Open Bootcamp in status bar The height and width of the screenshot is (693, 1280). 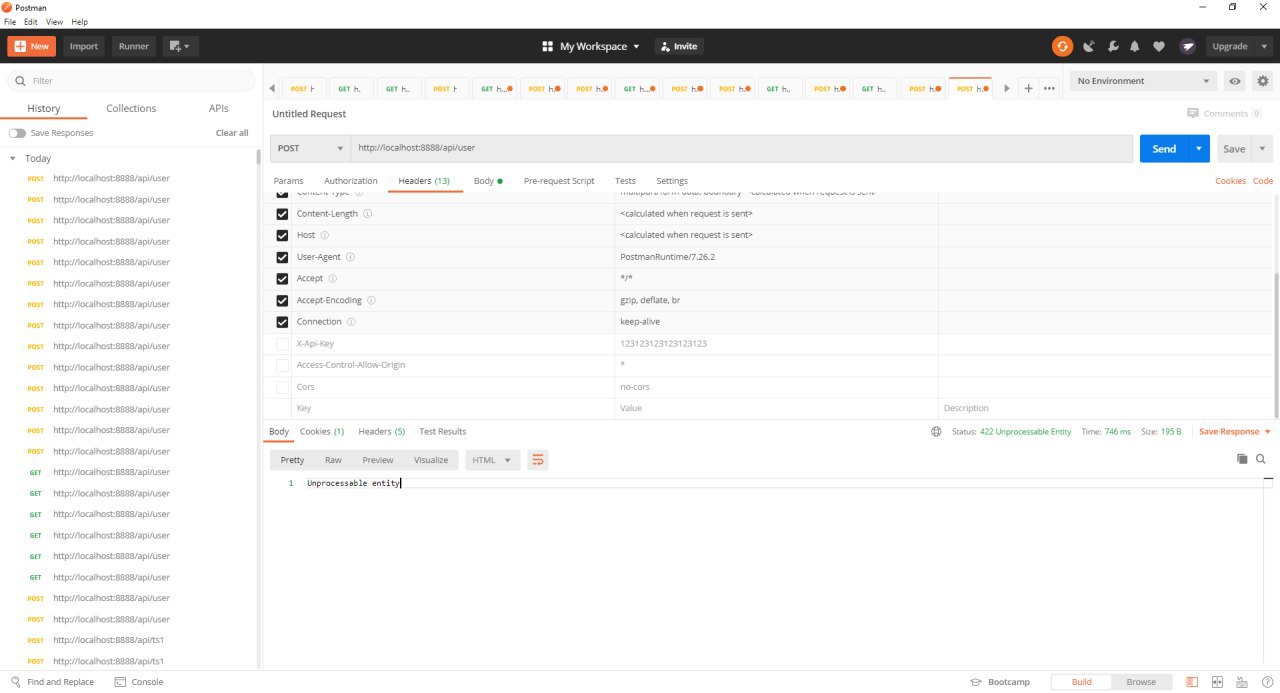click(1000, 682)
